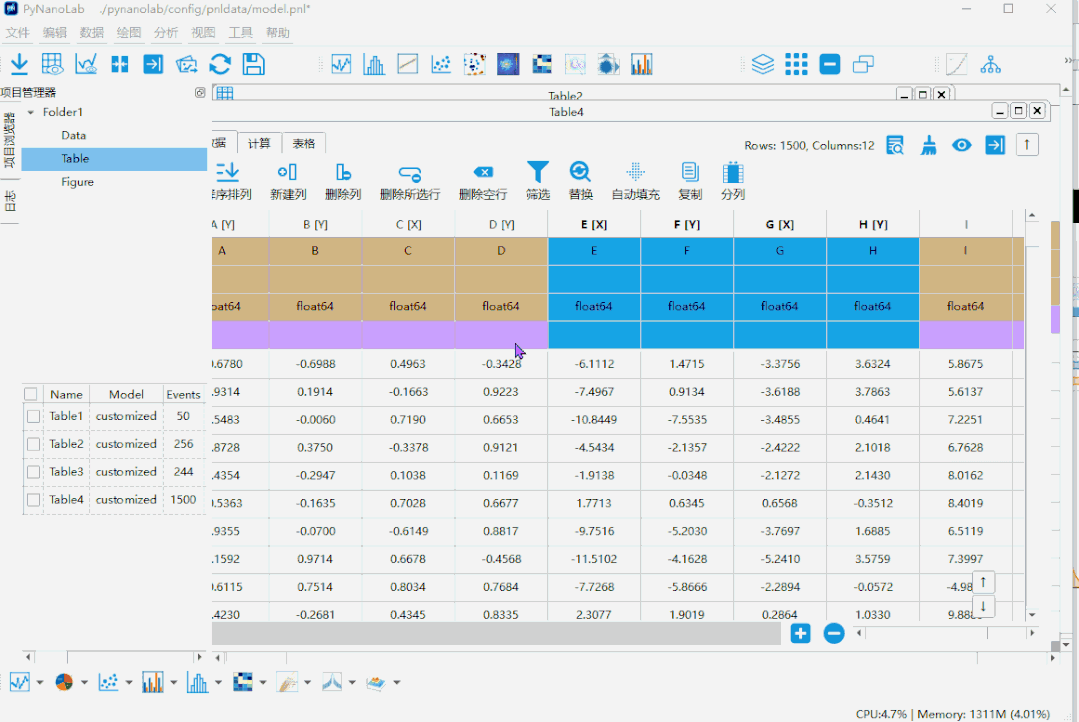Select the line plot icon in top toolbar
Screen dimensions: 1079x722
pyautogui.click(x=341, y=65)
